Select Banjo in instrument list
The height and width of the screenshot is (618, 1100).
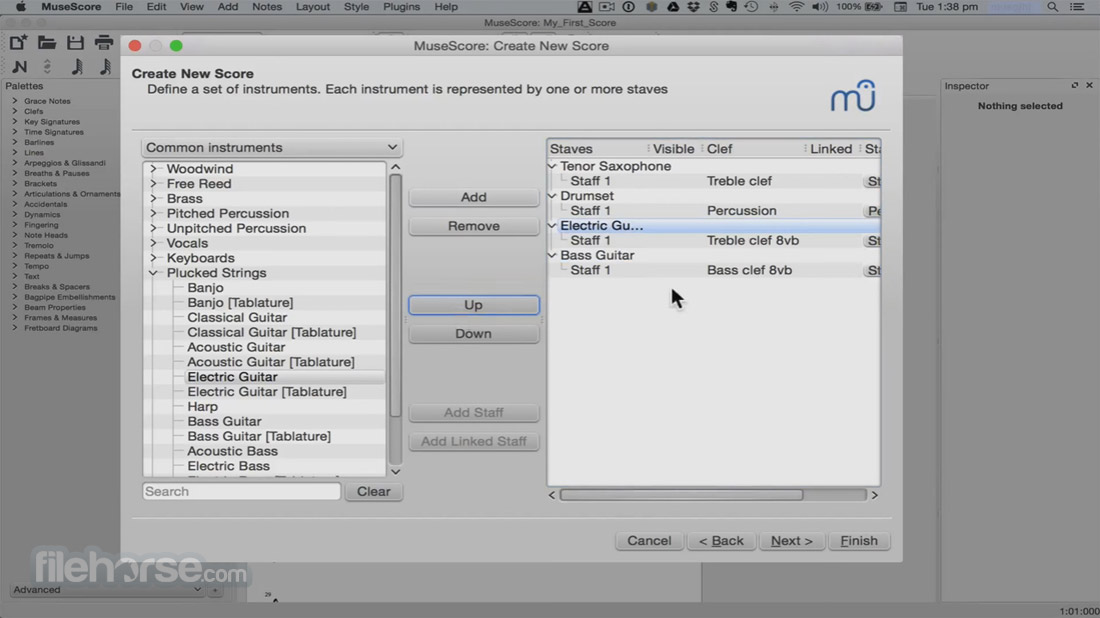(x=205, y=288)
